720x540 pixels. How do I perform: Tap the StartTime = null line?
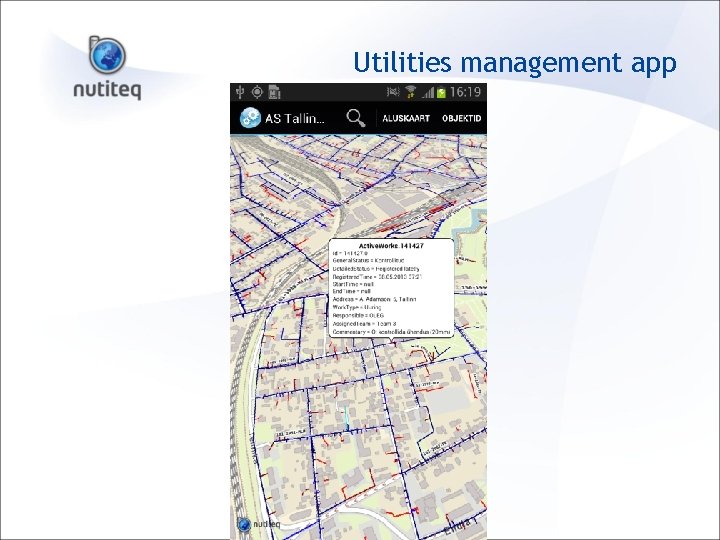(353, 284)
